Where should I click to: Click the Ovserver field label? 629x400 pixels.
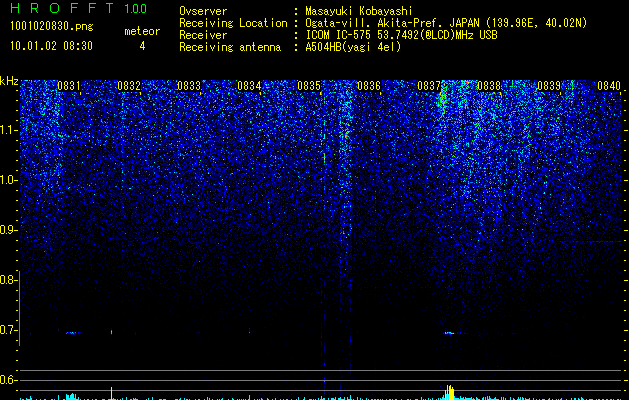(x=203, y=11)
